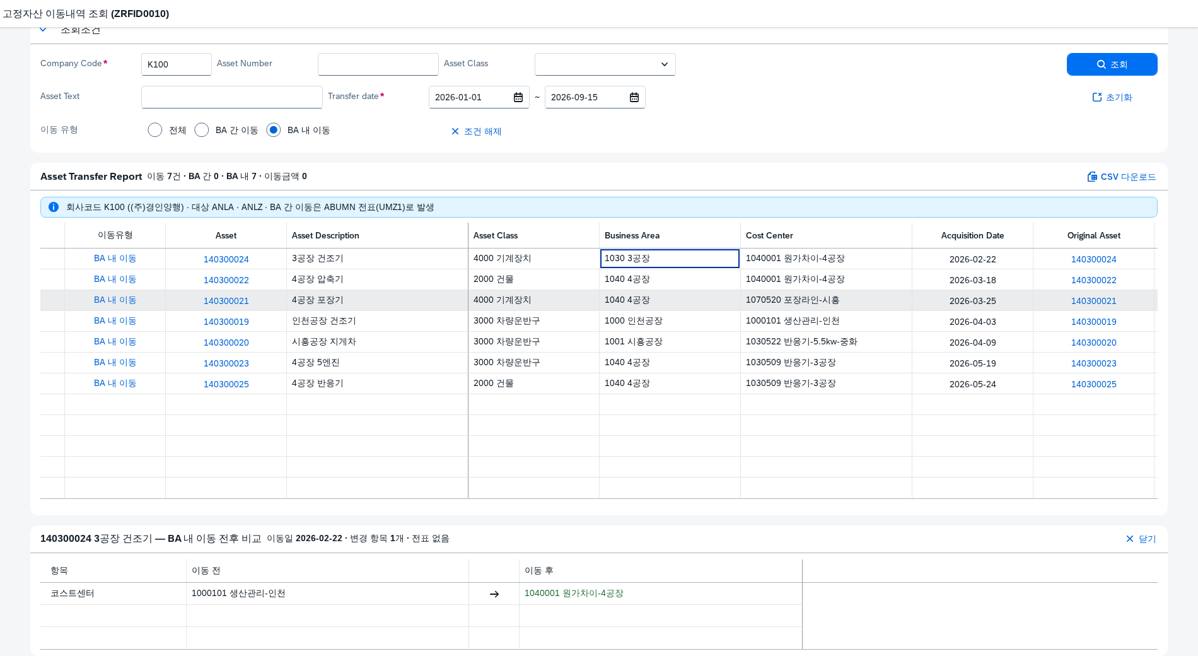1198x656 pixels.
Task: Click the 2000 건물 cell in 4공장 반응기 row
Action: tap(533, 383)
